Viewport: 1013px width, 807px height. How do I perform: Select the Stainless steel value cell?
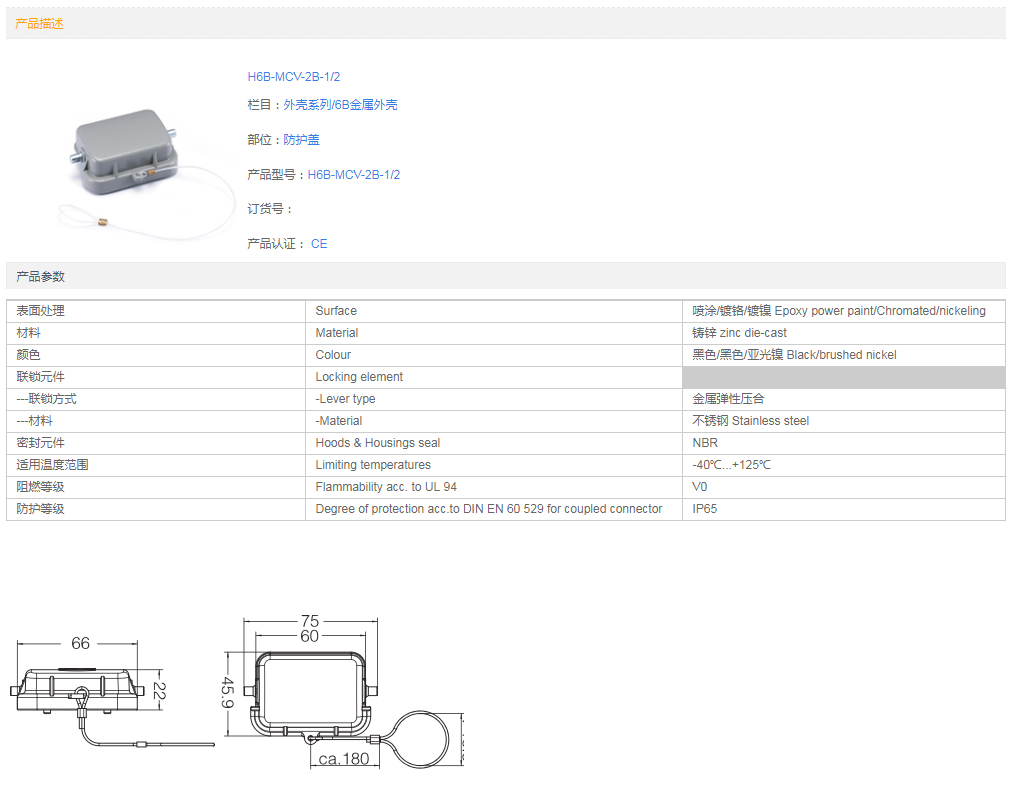point(750,421)
